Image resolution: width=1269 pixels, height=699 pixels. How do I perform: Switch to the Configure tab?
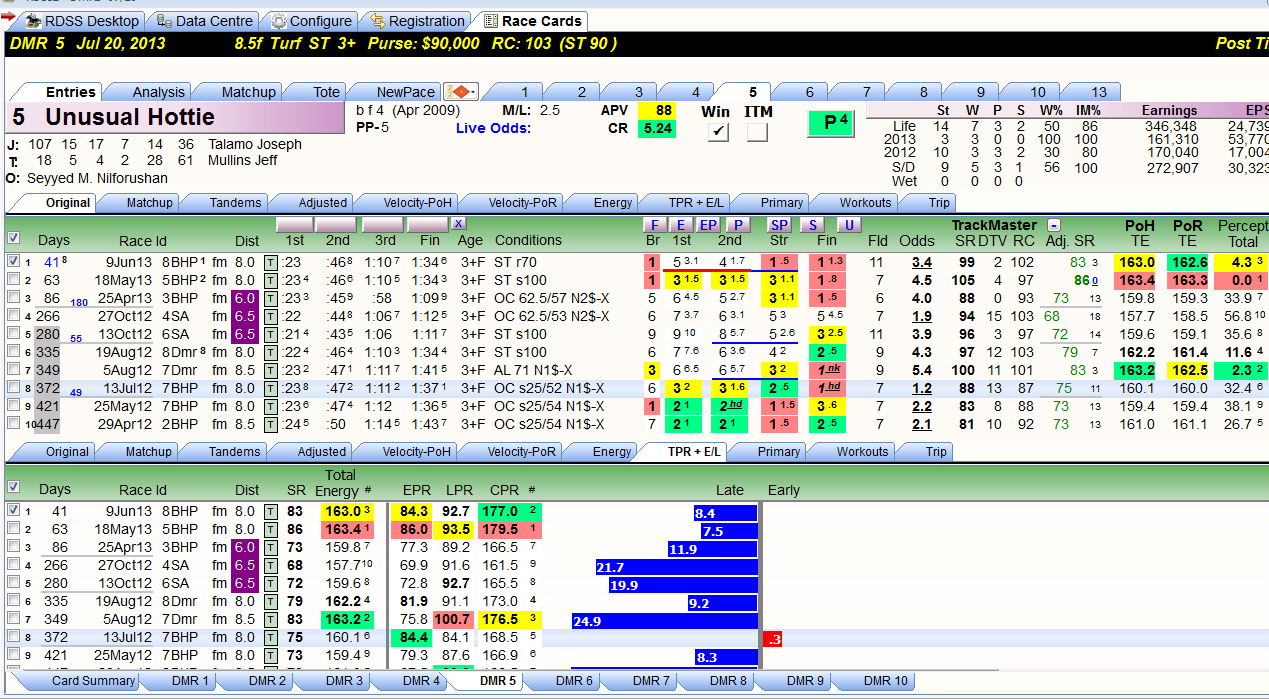[311, 21]
